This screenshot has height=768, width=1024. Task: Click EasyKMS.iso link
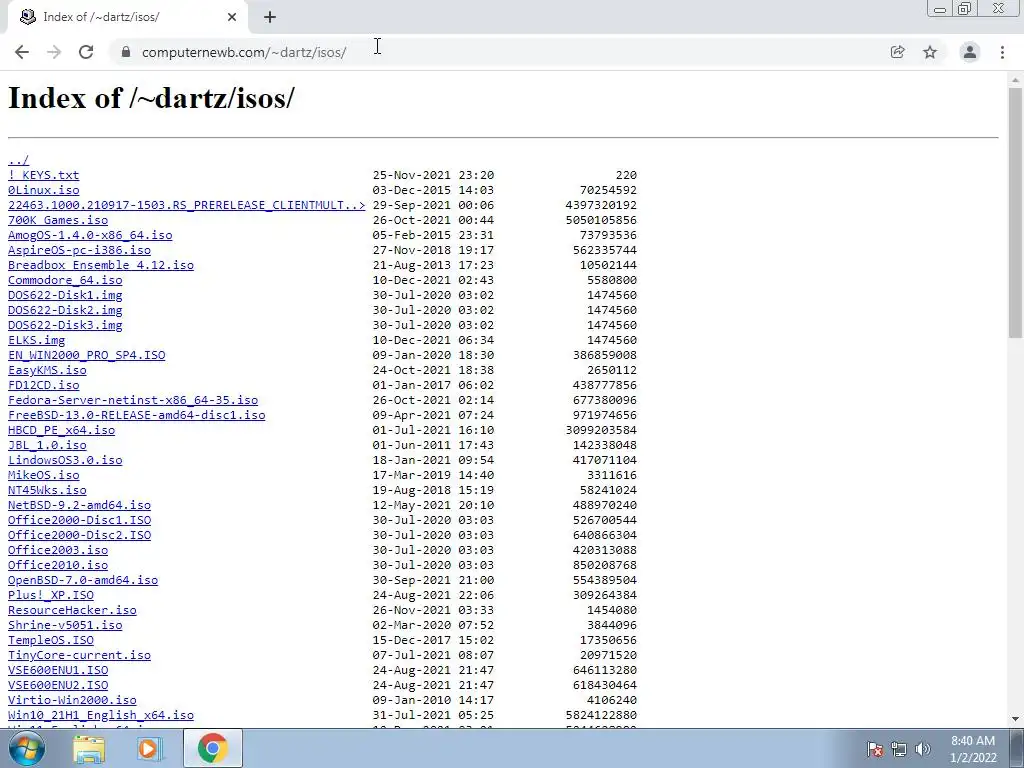47,370
